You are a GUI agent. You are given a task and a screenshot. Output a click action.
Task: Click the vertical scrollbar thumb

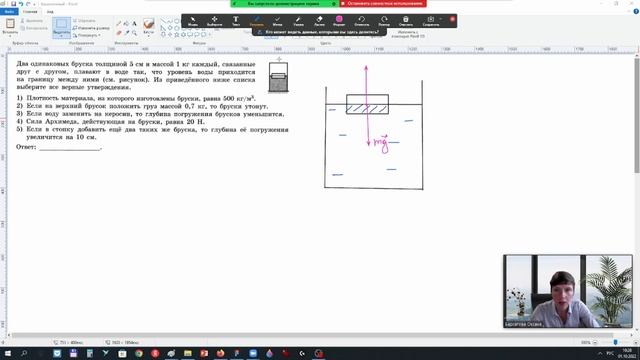pos(637,116)
